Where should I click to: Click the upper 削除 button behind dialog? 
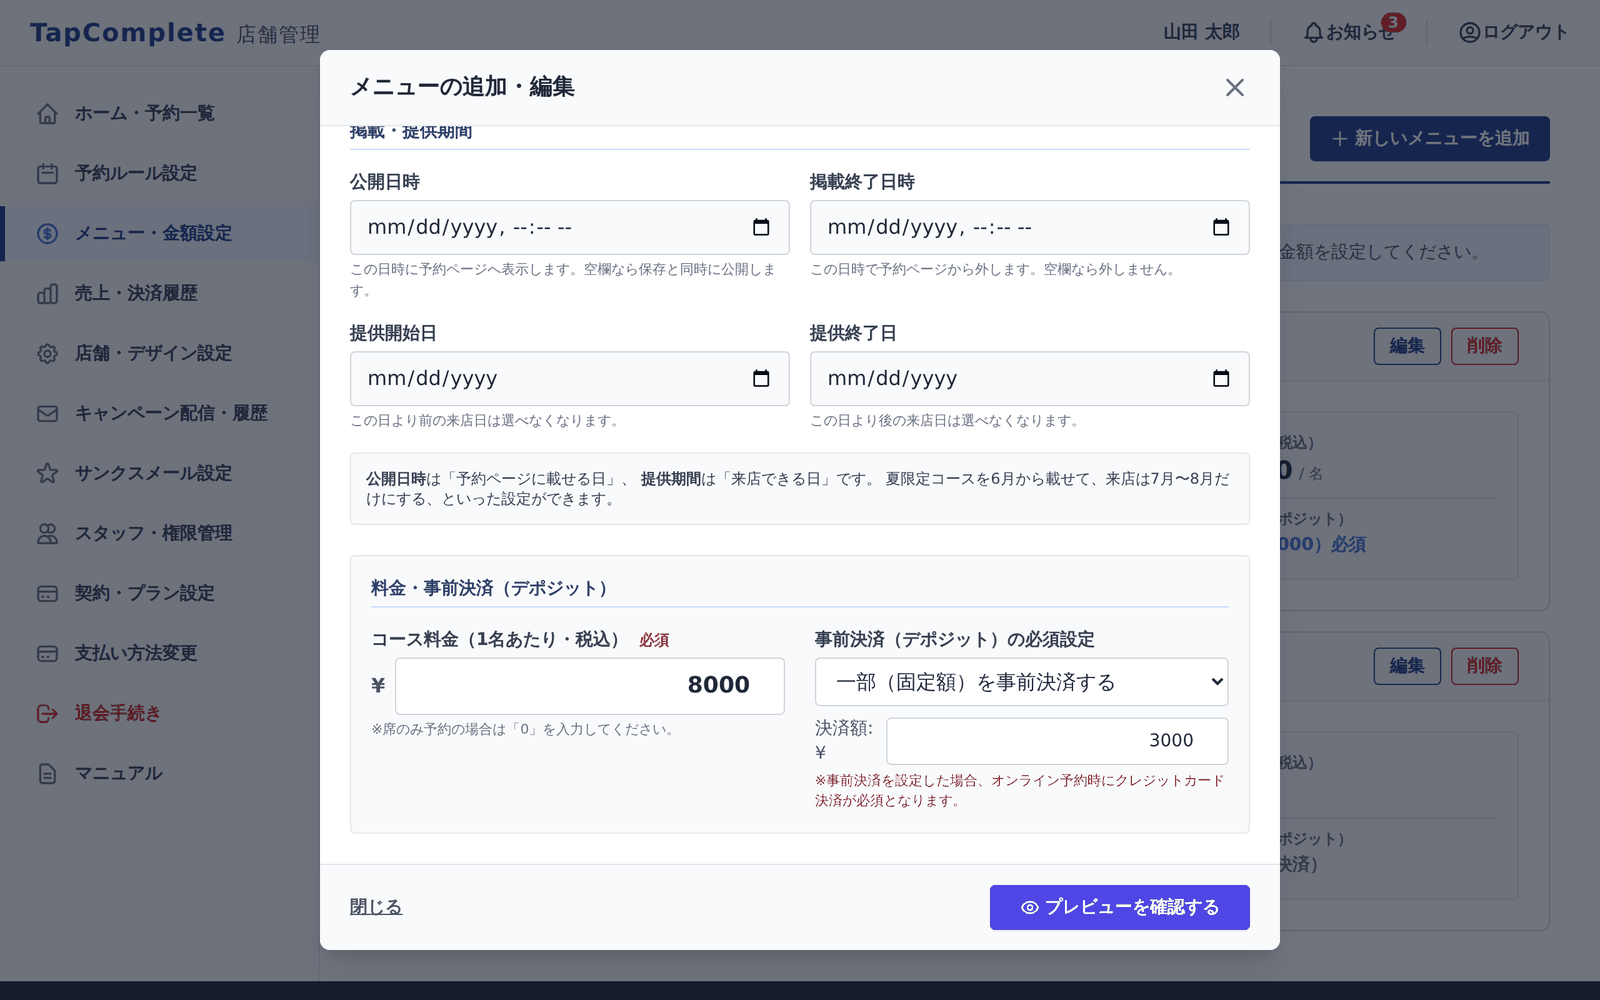pos(1484,346)
